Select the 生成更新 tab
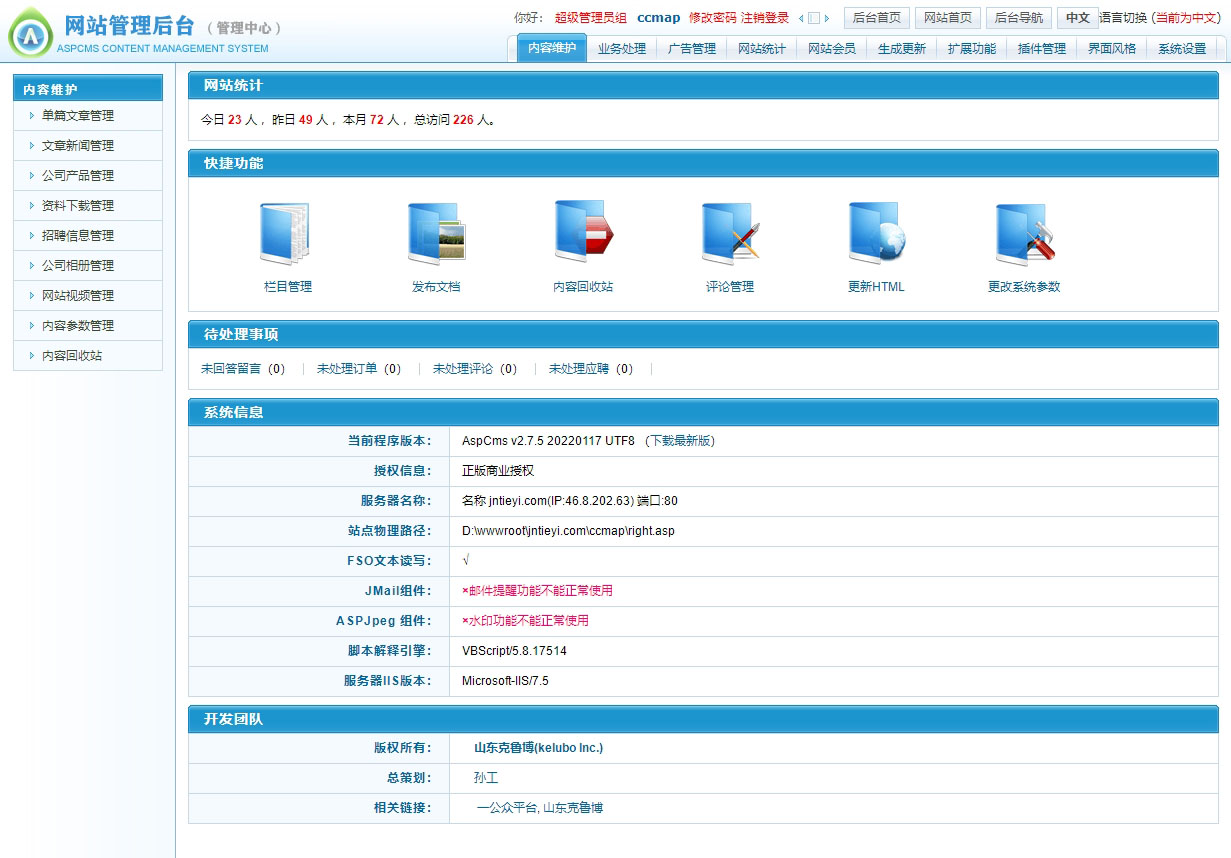 click(x=902, y=48)
